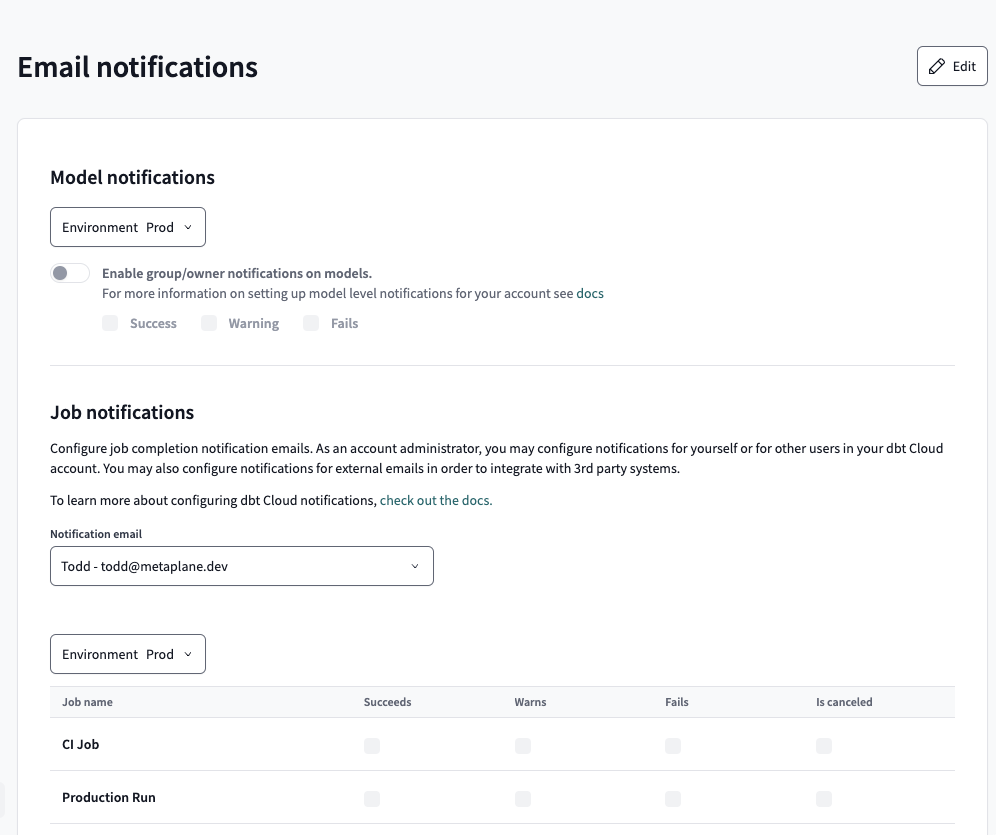Check CI Job Fails checkbox
The width and height of the screenshot is (996, 835).
pyautogui.click(x=673, y=745)
